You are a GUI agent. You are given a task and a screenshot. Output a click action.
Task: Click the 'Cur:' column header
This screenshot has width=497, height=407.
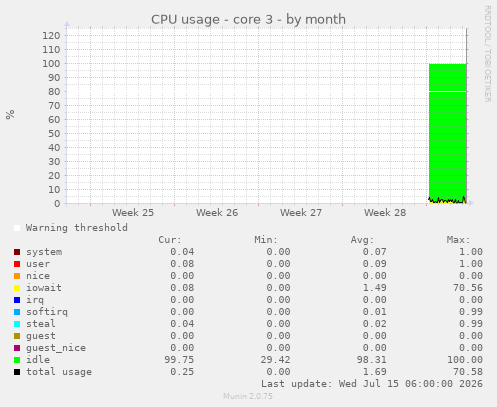pyautogui.click(x=170, y=240)
